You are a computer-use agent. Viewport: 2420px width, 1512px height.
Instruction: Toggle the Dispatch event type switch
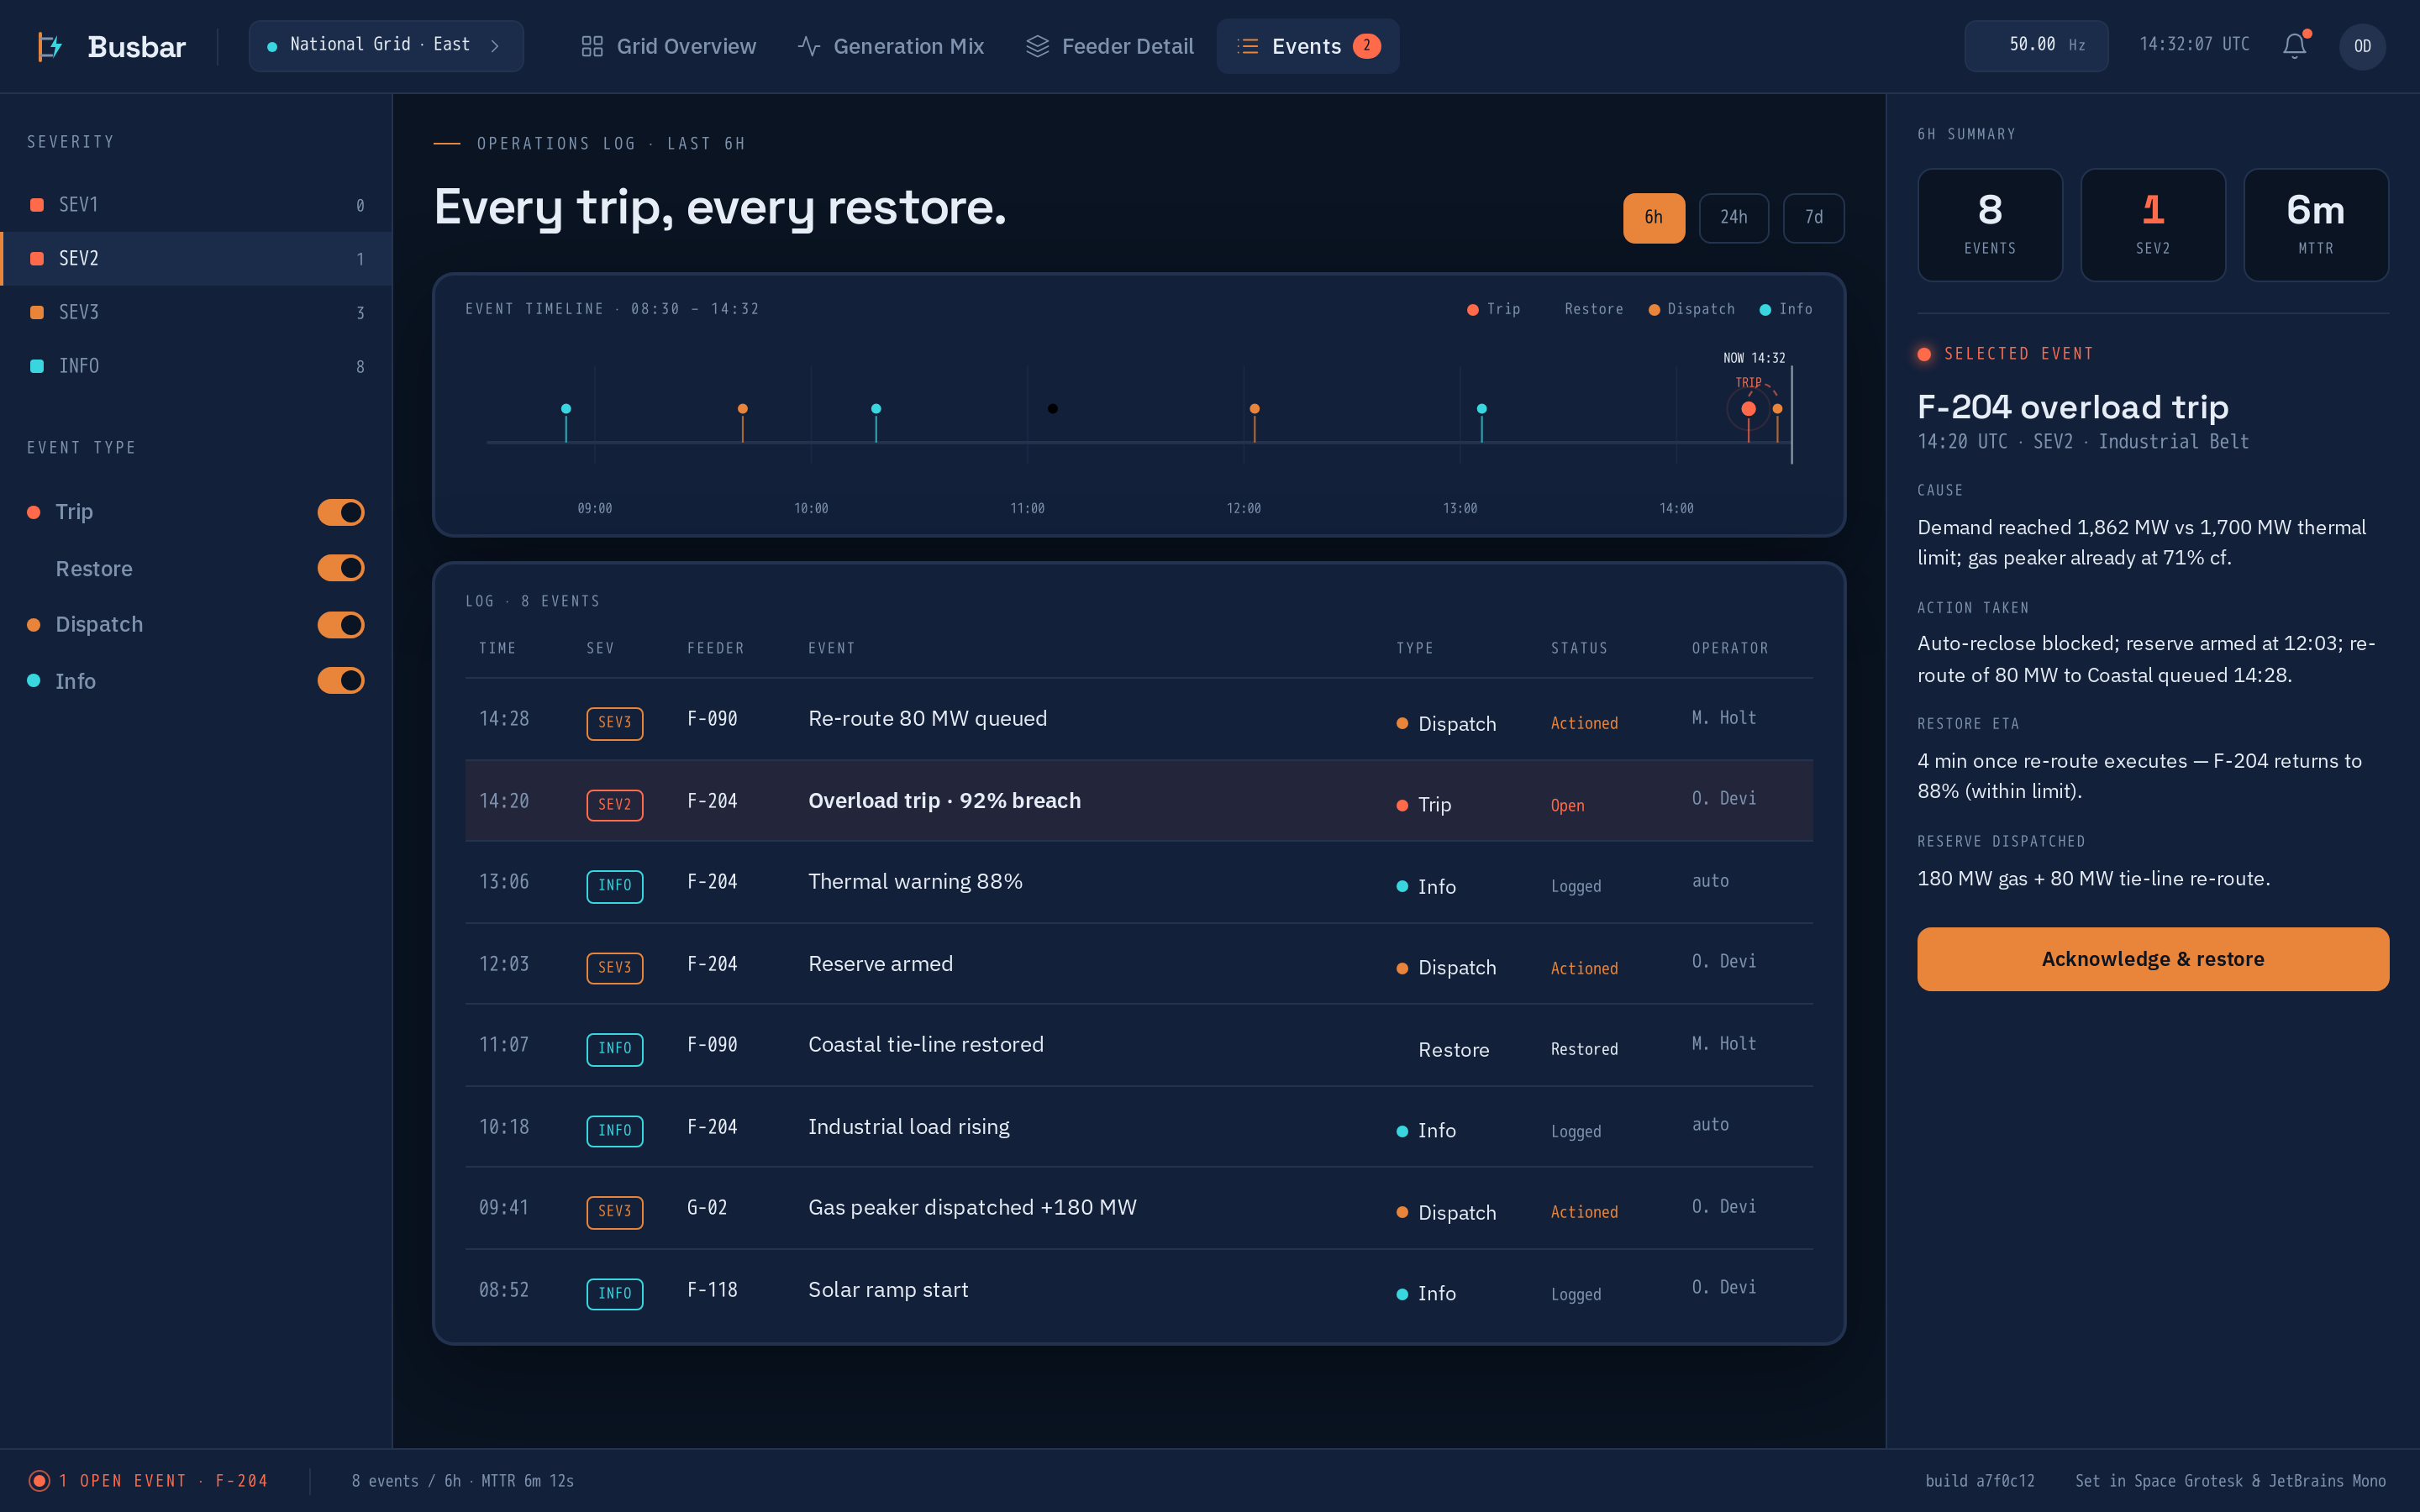pyautogui.click(x=341, y=625)
